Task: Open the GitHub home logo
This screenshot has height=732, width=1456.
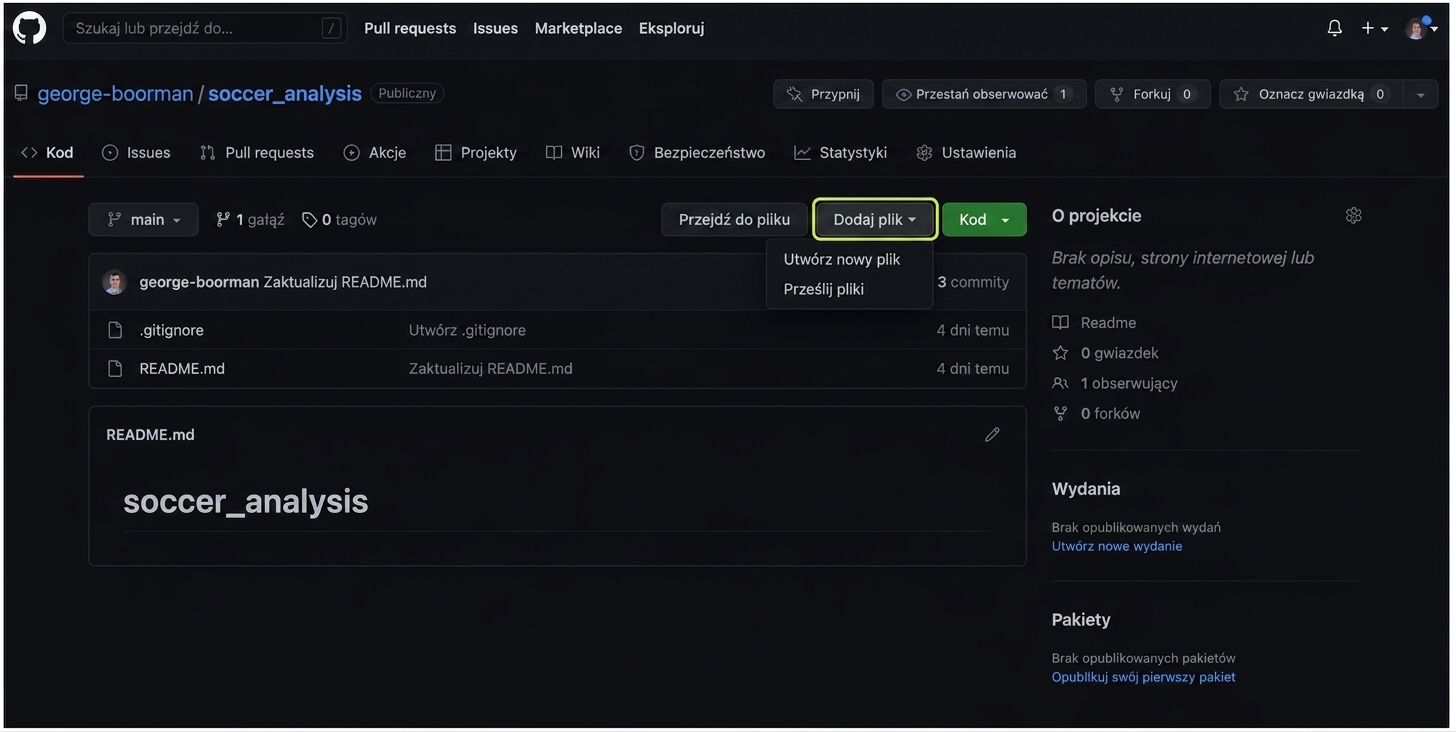Action: [29, 28]
